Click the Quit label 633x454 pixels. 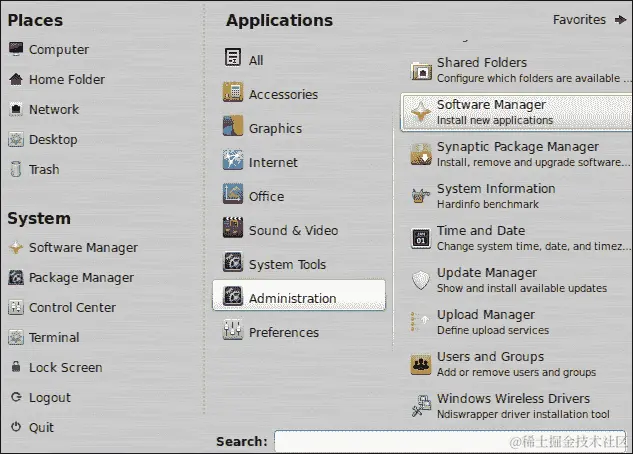41,427
